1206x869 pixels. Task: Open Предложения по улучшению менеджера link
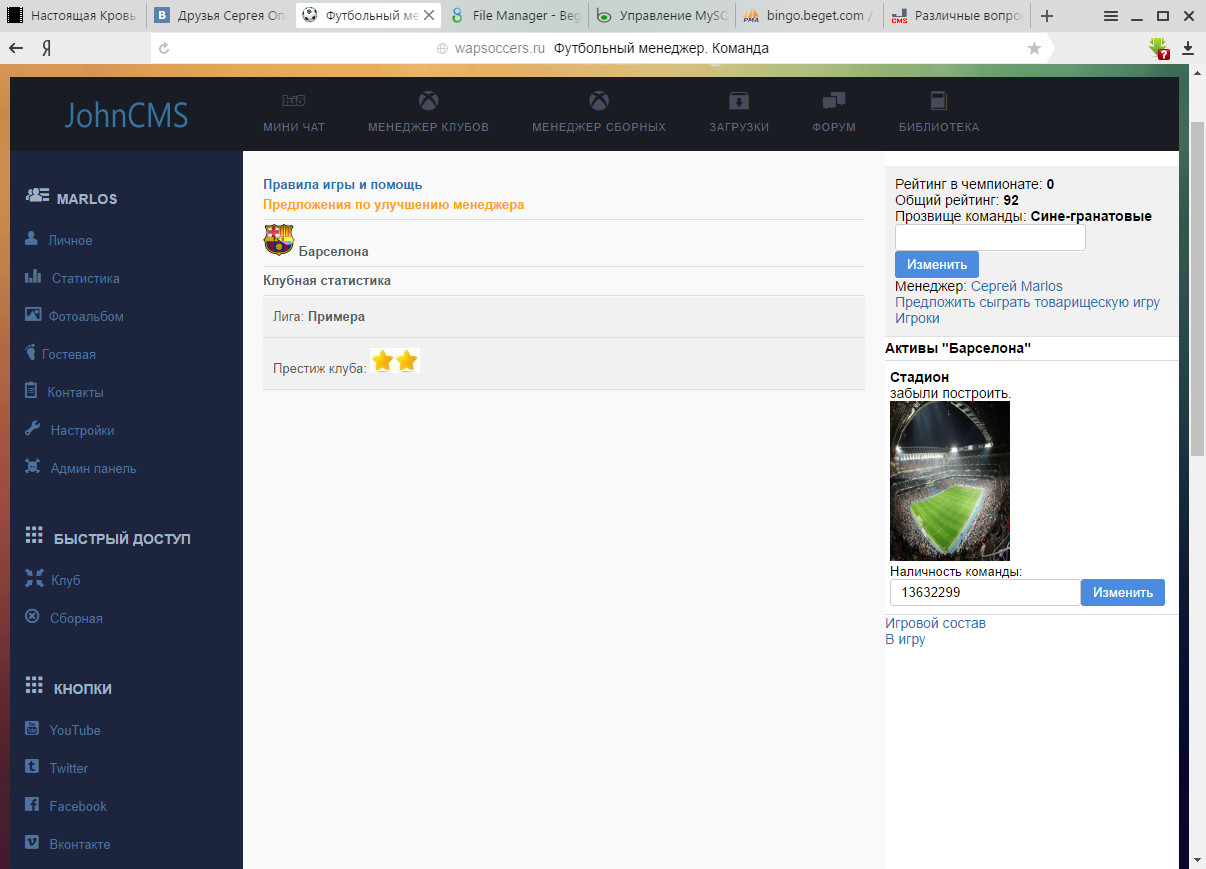(394, 204)
